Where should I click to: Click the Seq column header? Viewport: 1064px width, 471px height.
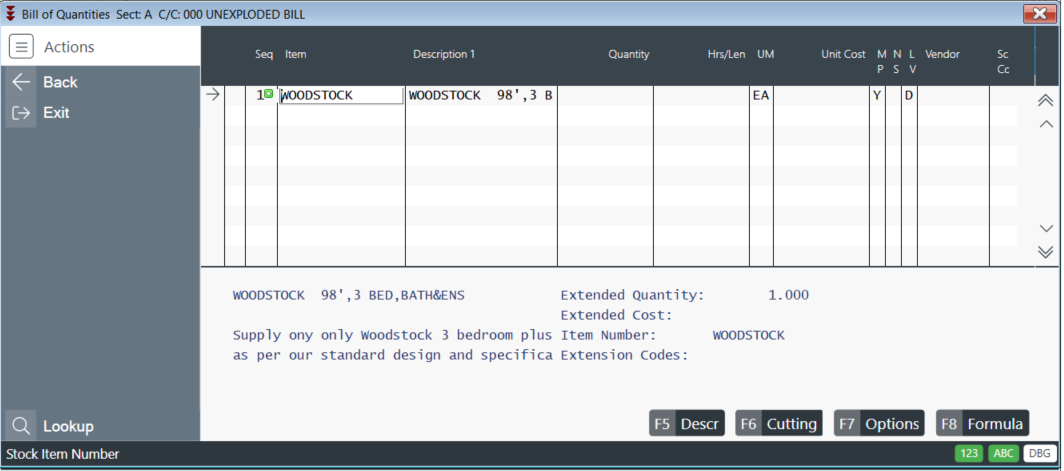coord(264,54)
